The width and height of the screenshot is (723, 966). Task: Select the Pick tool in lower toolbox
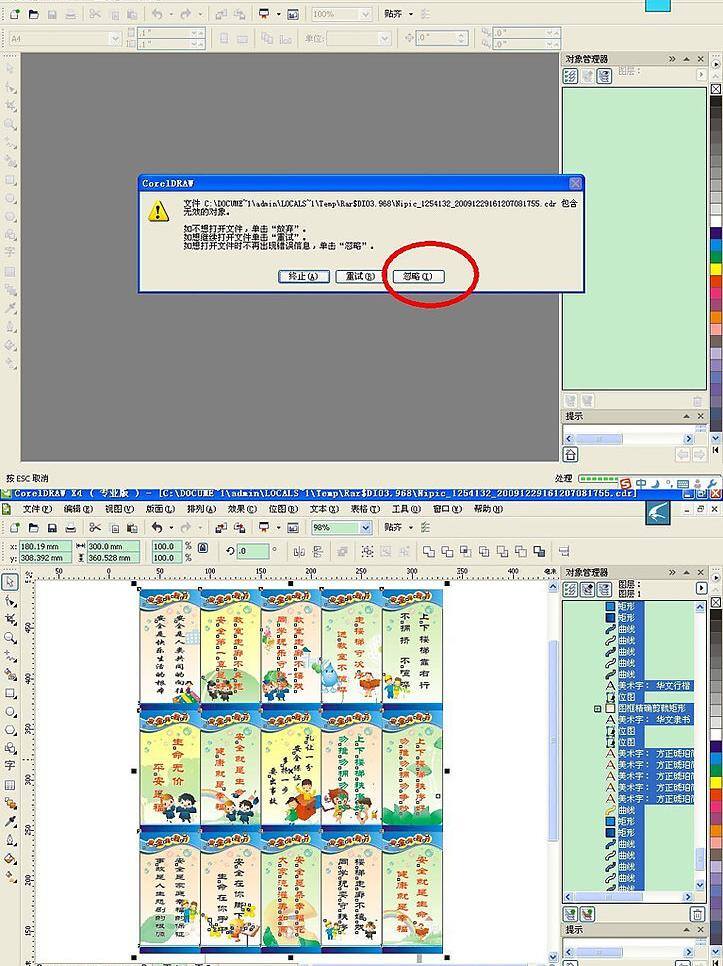(x=10, y=582)
